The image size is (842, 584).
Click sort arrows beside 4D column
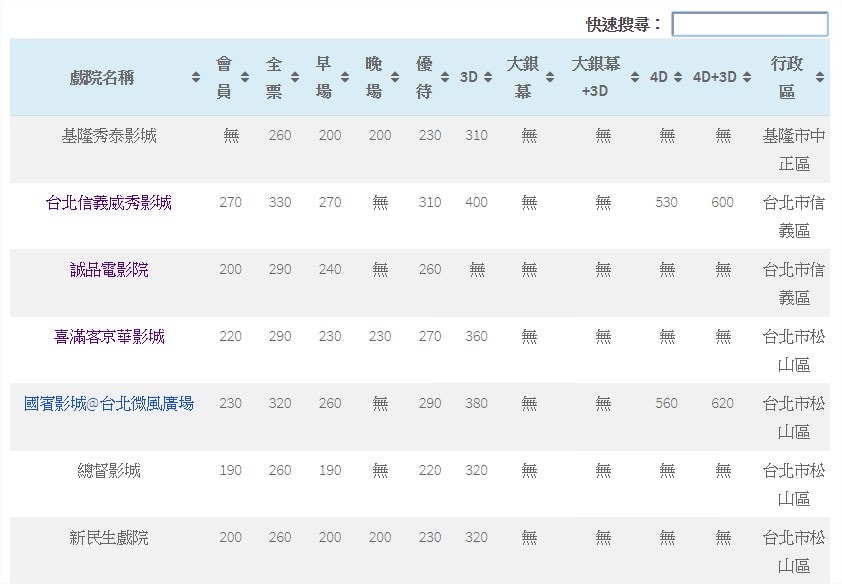pos(678,78)
